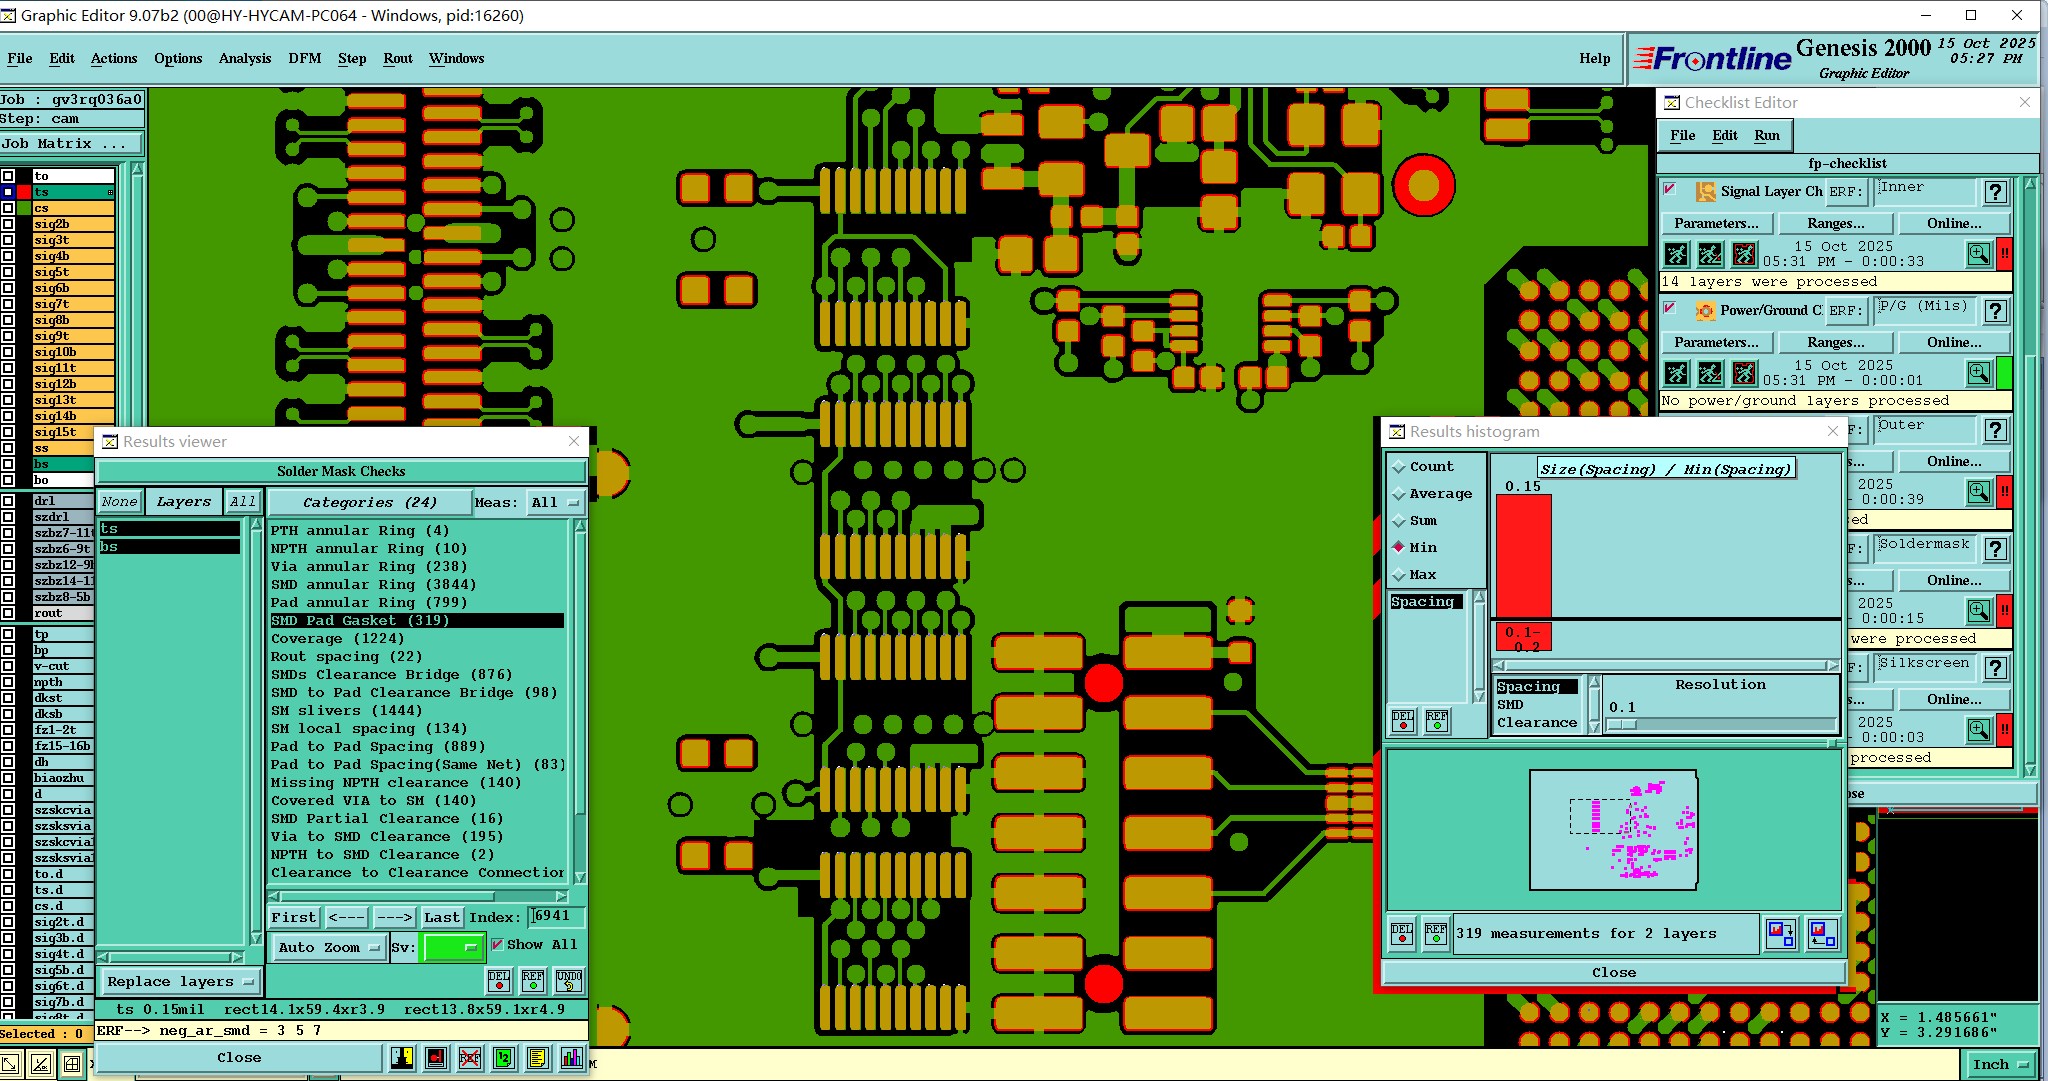
Task: Click the crossed-out REF icon
Action: click(x=469, y=1058)
